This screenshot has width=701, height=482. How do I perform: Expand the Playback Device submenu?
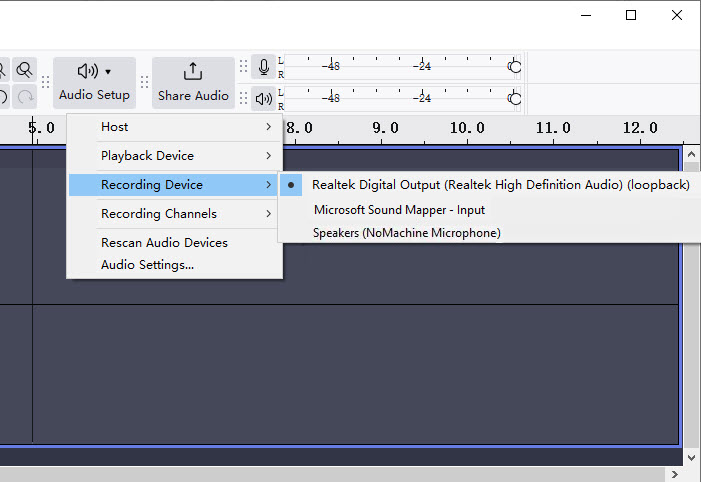pyautogui.click(x=175, y=156)
